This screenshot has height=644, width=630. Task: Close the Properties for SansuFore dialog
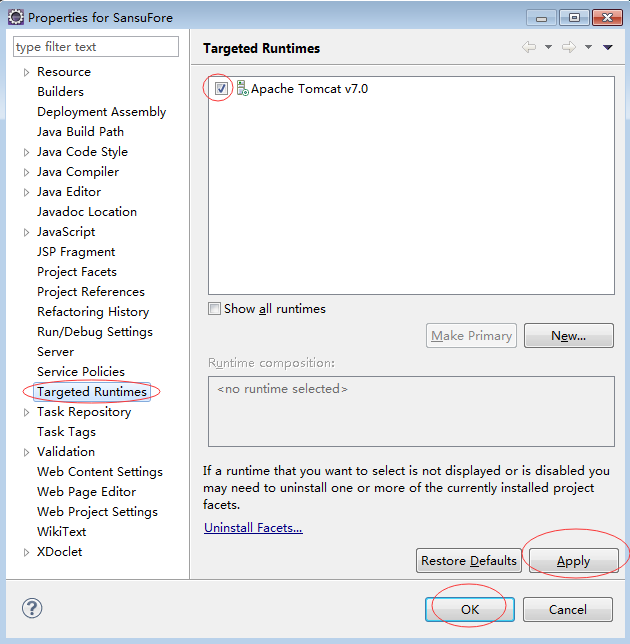[607, 18]
